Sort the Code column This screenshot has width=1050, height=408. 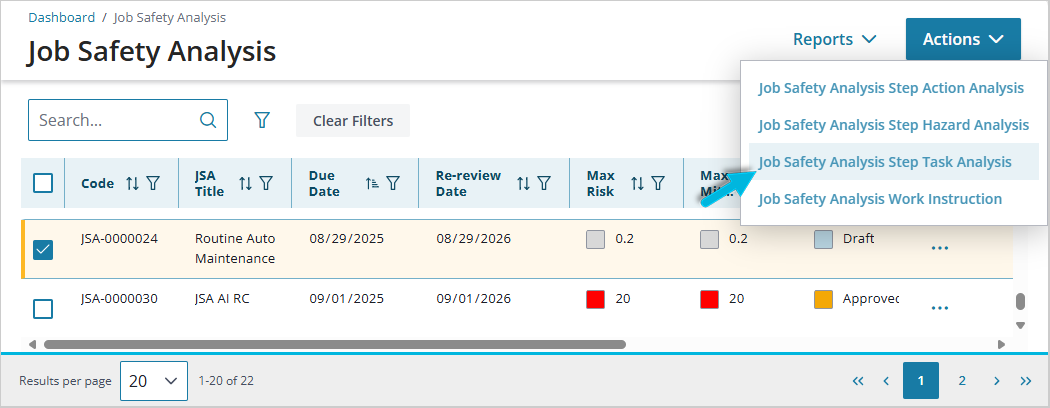pos(133,183)
